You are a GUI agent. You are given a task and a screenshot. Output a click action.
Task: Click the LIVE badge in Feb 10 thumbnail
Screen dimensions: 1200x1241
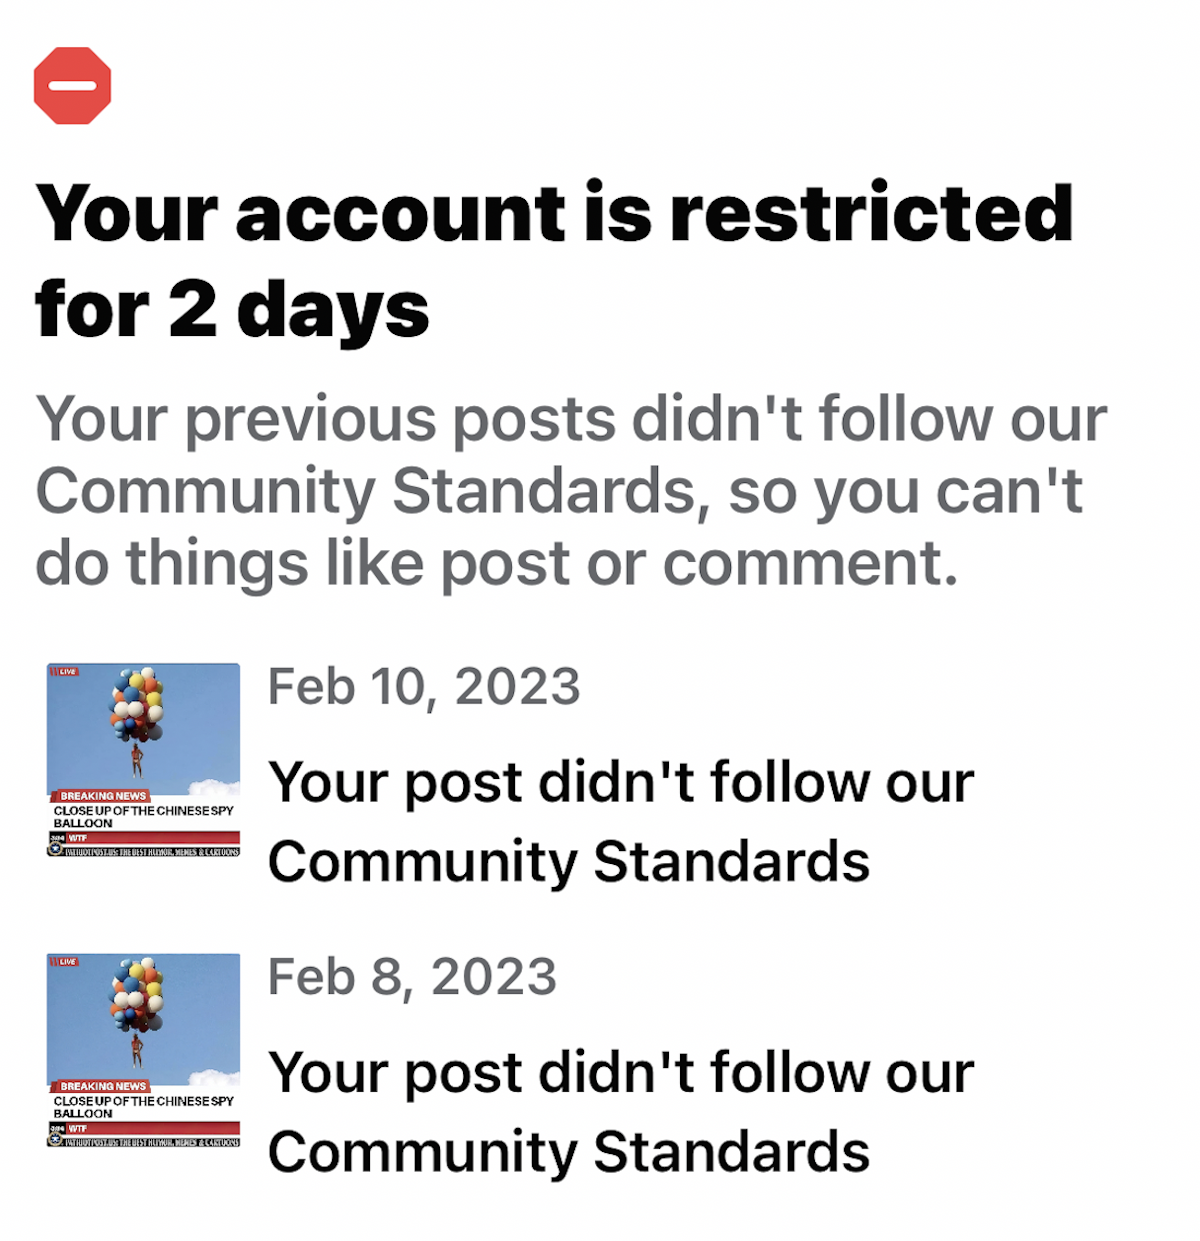pyautogui.click(x=64, y=671)
